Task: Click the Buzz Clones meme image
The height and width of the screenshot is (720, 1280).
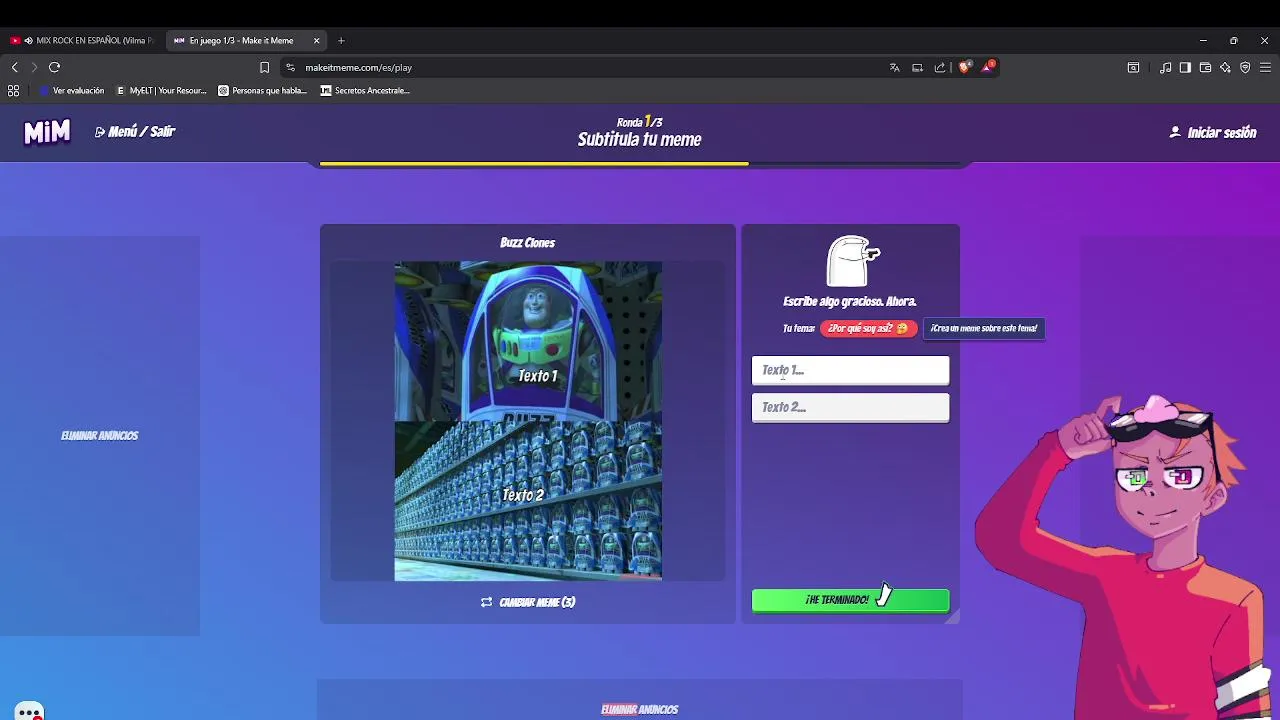Action: pyautogui.click(x=528, y=421)
